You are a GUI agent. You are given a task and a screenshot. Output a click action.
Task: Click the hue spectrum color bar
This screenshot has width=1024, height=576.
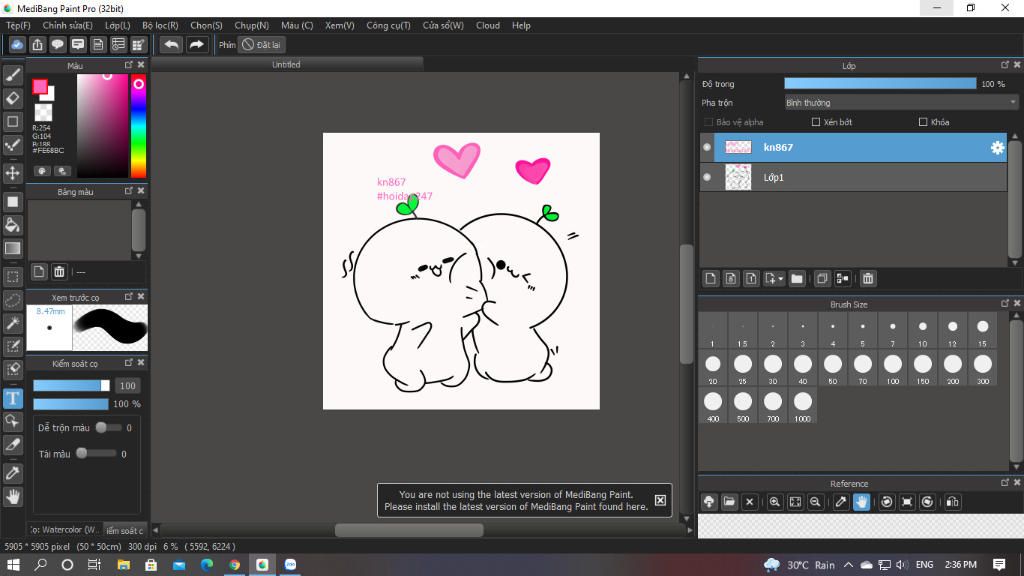[138, 125]
